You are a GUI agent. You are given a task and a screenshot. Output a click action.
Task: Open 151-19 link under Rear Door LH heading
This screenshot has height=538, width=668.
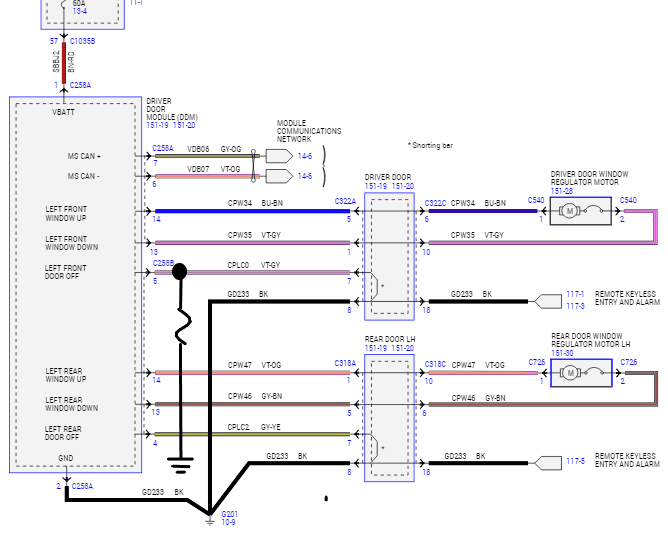click(x=376, y=348)
